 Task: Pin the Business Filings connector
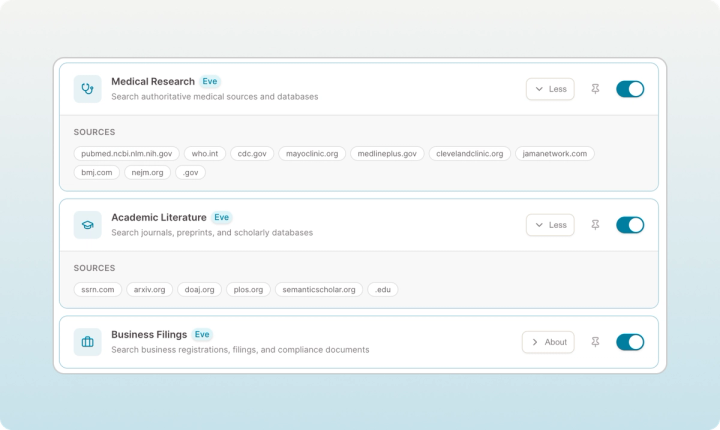595,342
